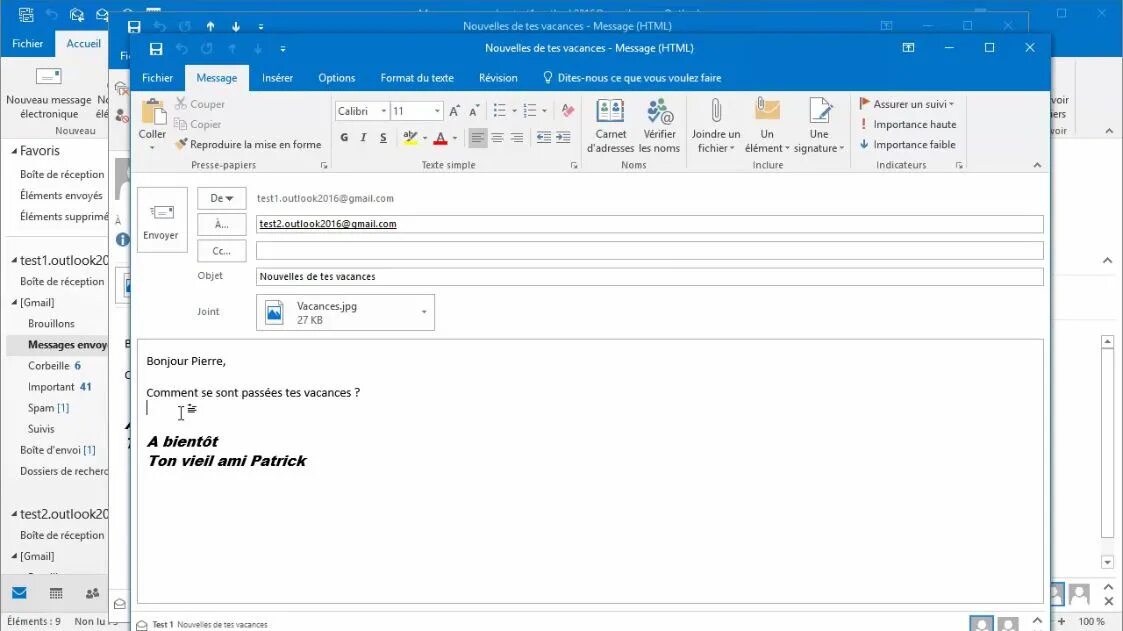1123x631 pixels.
Task: Save the message with the disk icon
Action: click(x=155, y=49)
